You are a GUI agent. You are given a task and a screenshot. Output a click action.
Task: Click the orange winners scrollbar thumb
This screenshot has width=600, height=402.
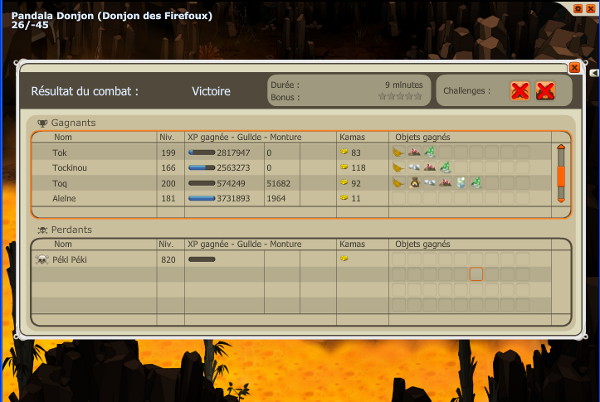[561, 177]
